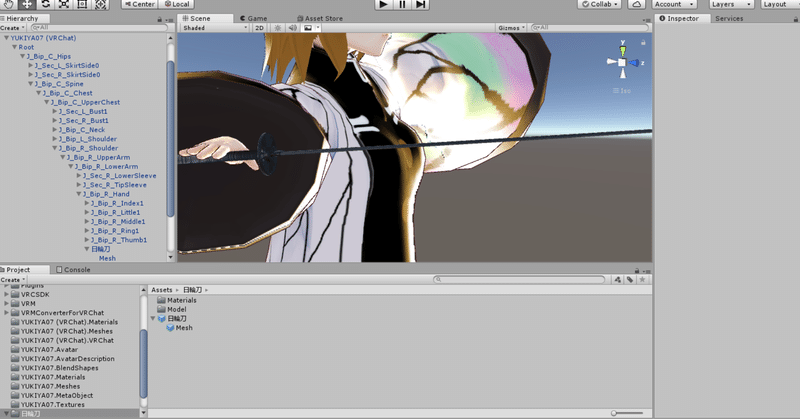Open the Console tab
The height and width of the screenshot is (419, 800).
(73, 269)
